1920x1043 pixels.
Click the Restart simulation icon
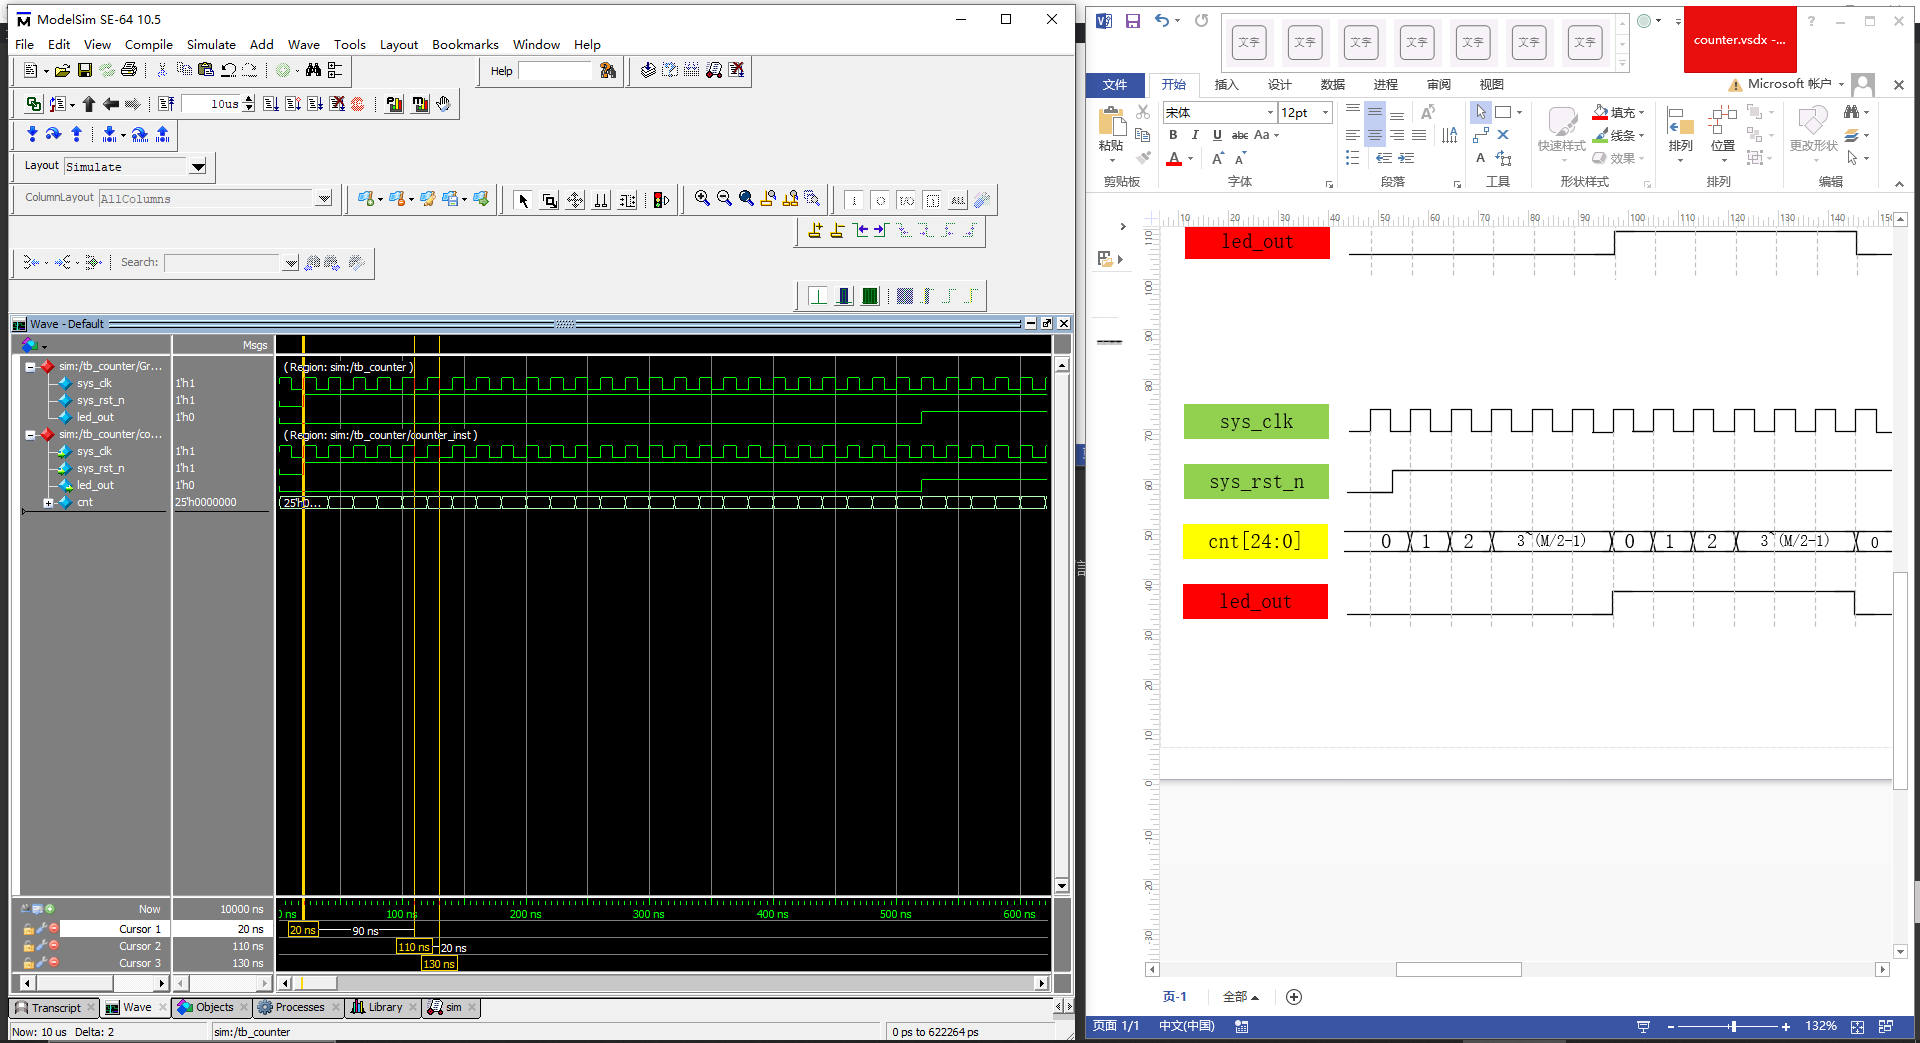pyautogui.click(x=166, y=103)
